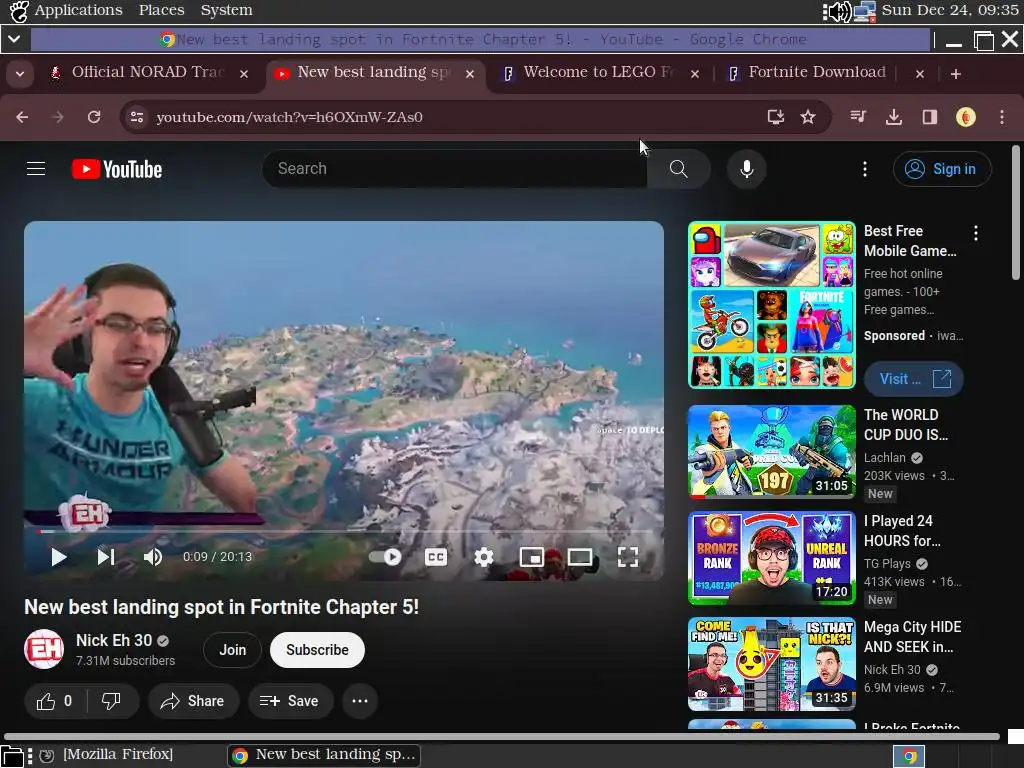Open Mega City HIDE AND SEEK title
This screenshot has height=768, width=1024.
912,637
